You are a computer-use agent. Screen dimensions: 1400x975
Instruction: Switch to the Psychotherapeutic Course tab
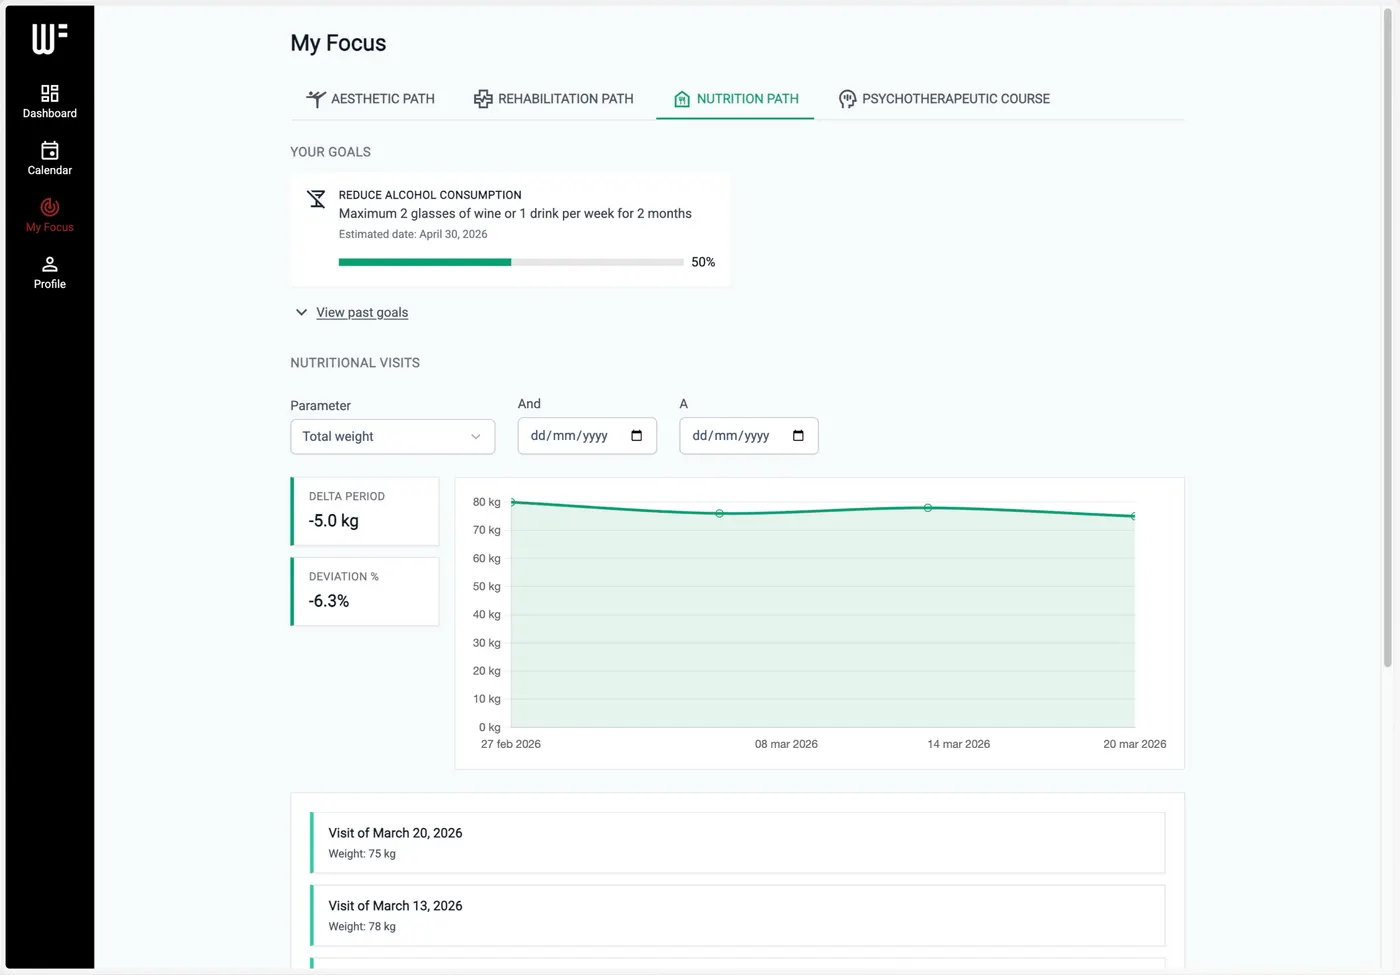tap(944, 99)
